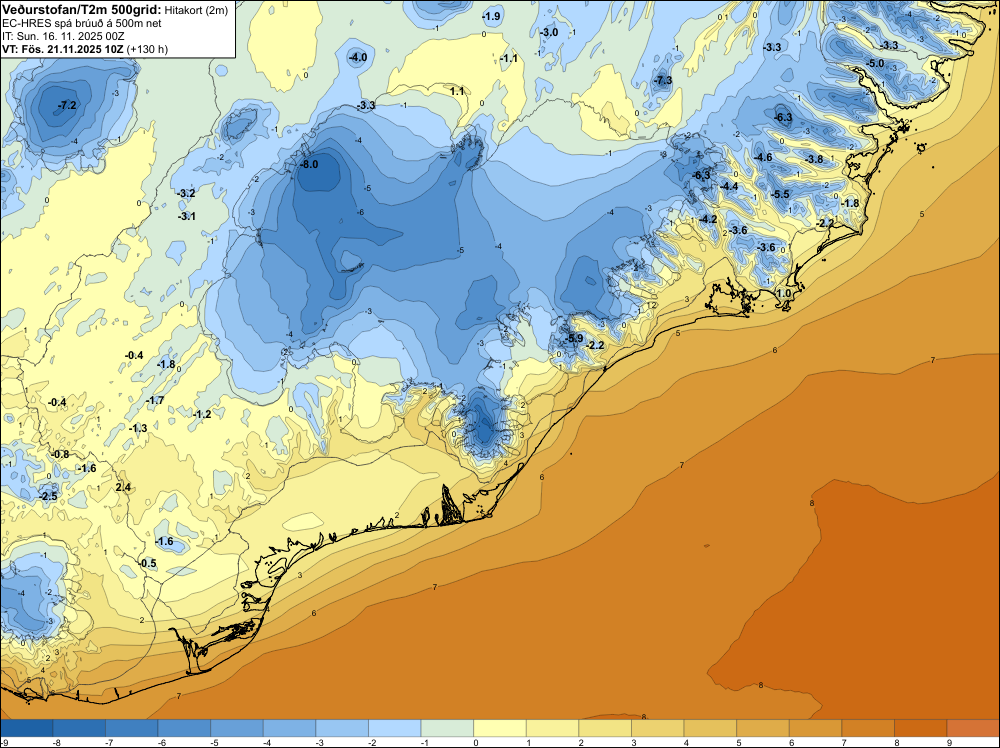The width and height of the screenshot is (1000, 748).
Task: Click the 1.0 coastal temperature value
Action: pos(783,294)
